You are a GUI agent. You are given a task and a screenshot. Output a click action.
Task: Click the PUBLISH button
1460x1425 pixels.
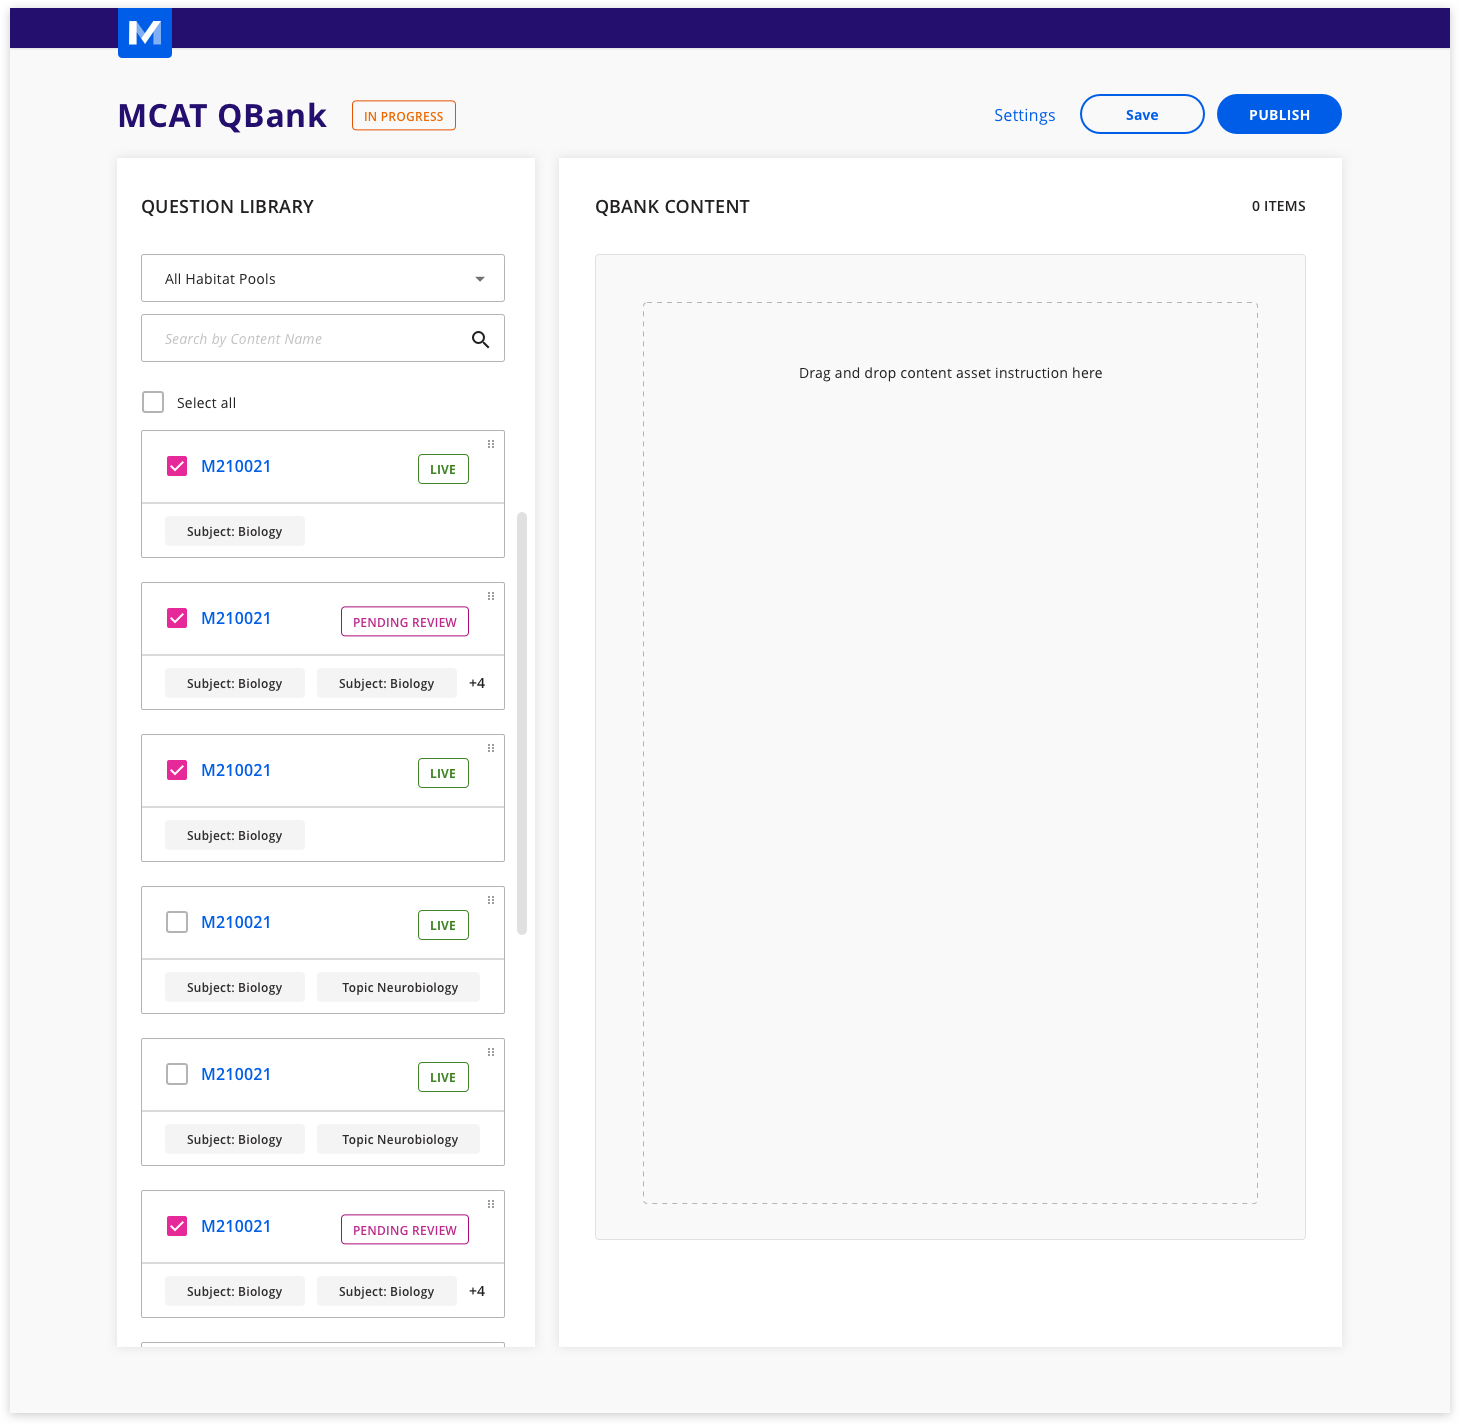(x=1279, y=114)
